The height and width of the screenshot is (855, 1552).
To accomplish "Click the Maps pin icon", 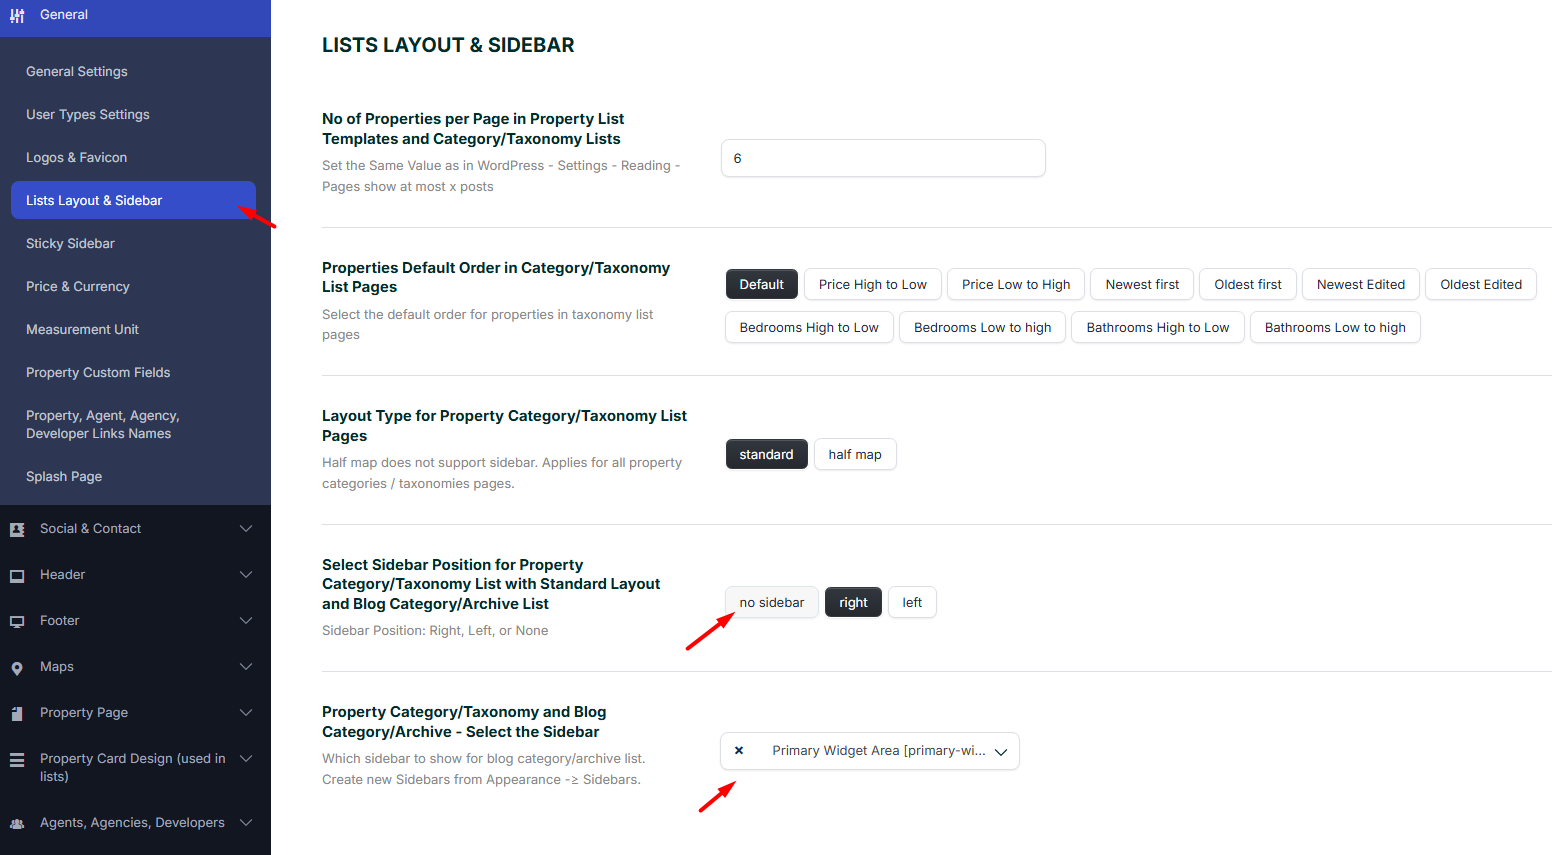I will coord(17,668).
